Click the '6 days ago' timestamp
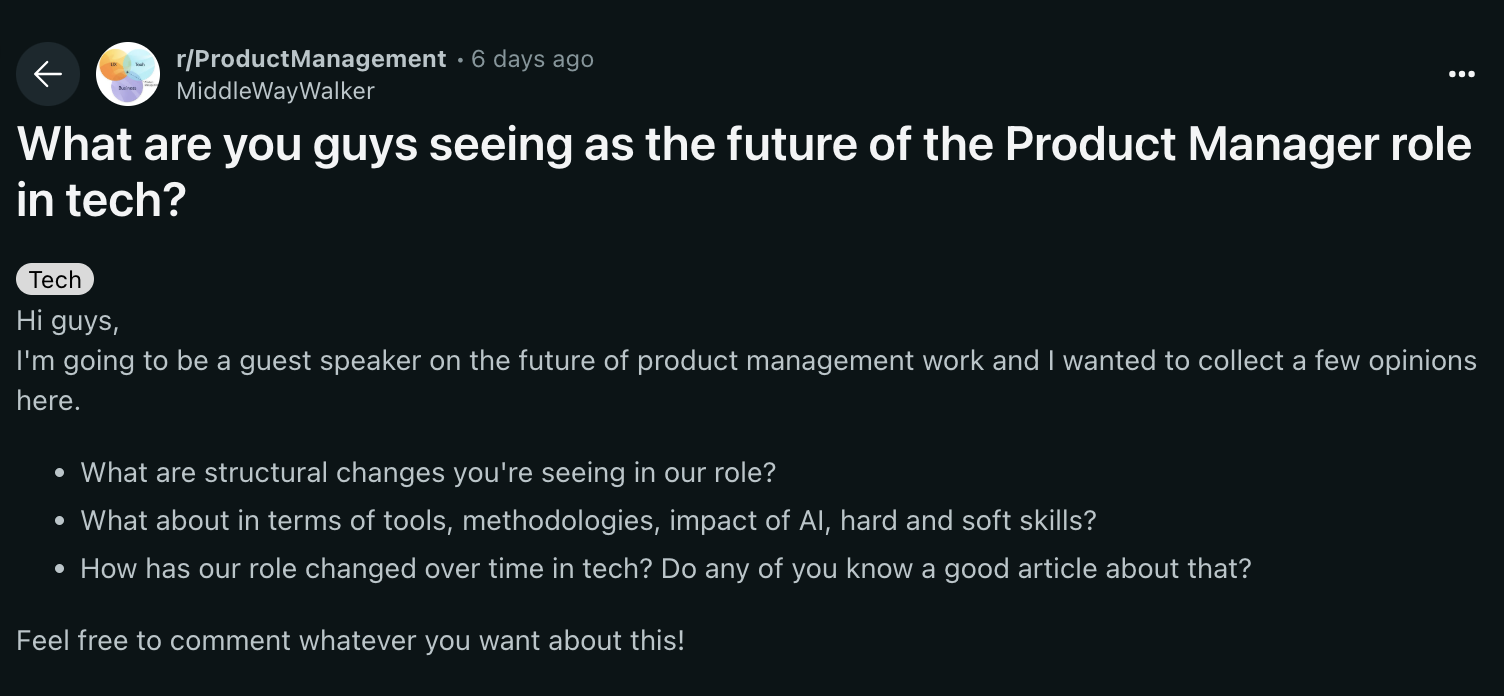Screen dimensions: 1504x696 532,59
